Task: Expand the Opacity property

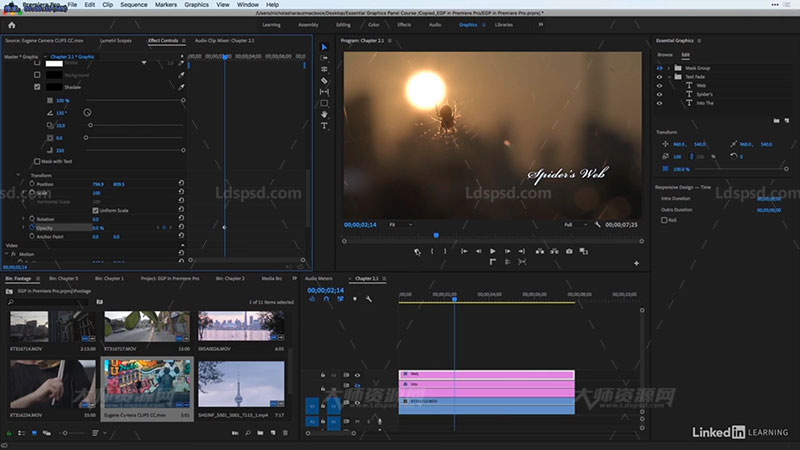Action: pos(23,228)
